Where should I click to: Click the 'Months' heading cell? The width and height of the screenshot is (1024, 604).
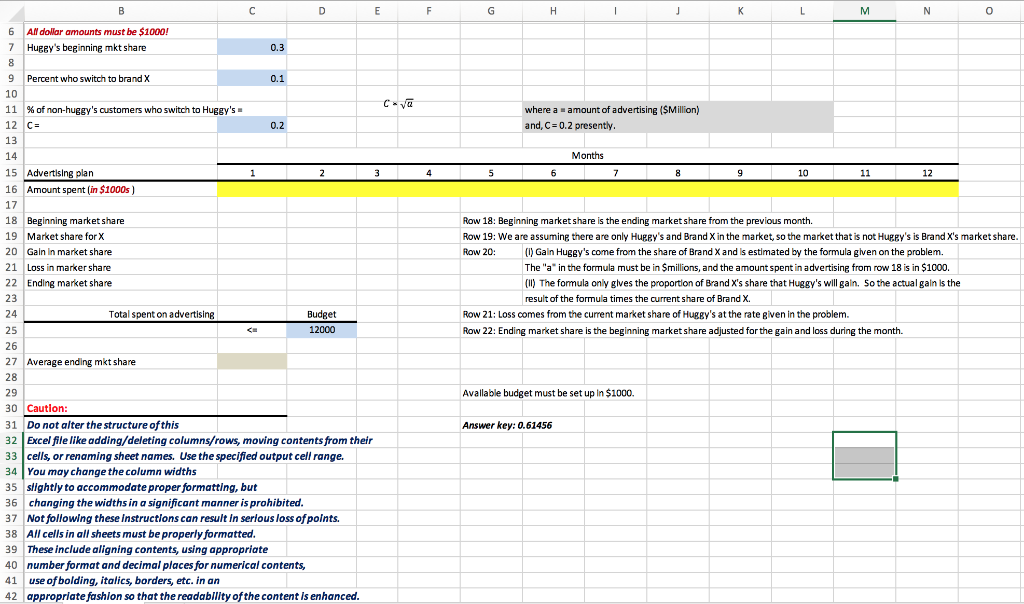click(x=587, y=155)
